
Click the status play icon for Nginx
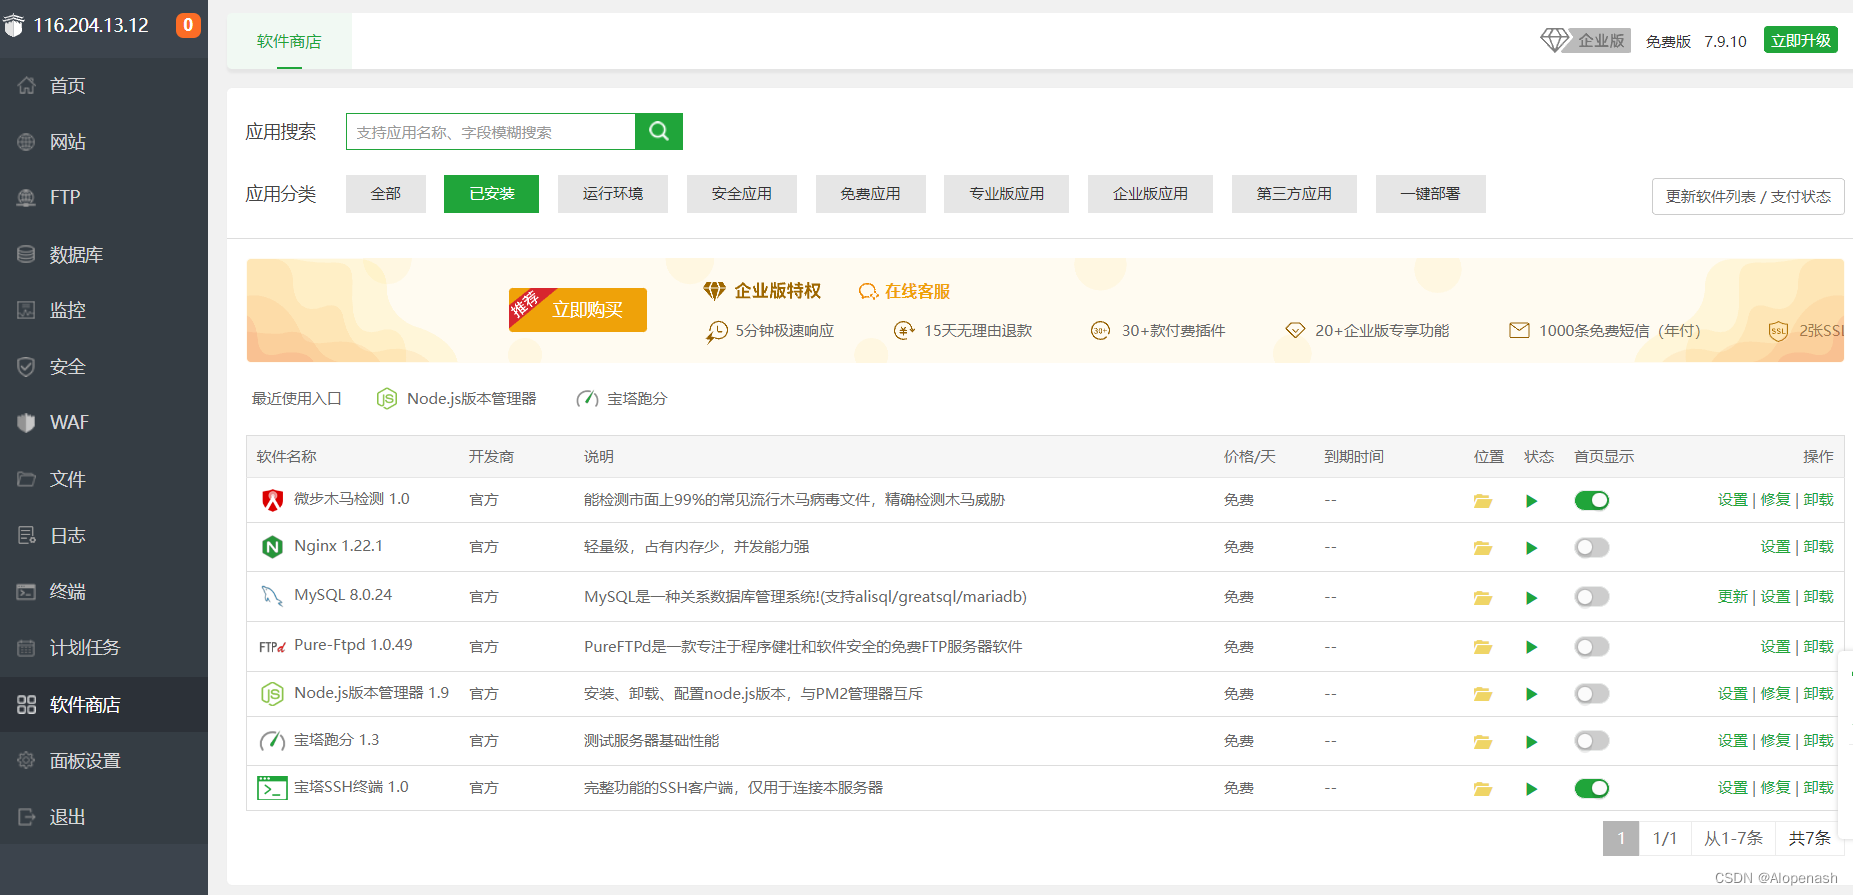click(1531, 548)
